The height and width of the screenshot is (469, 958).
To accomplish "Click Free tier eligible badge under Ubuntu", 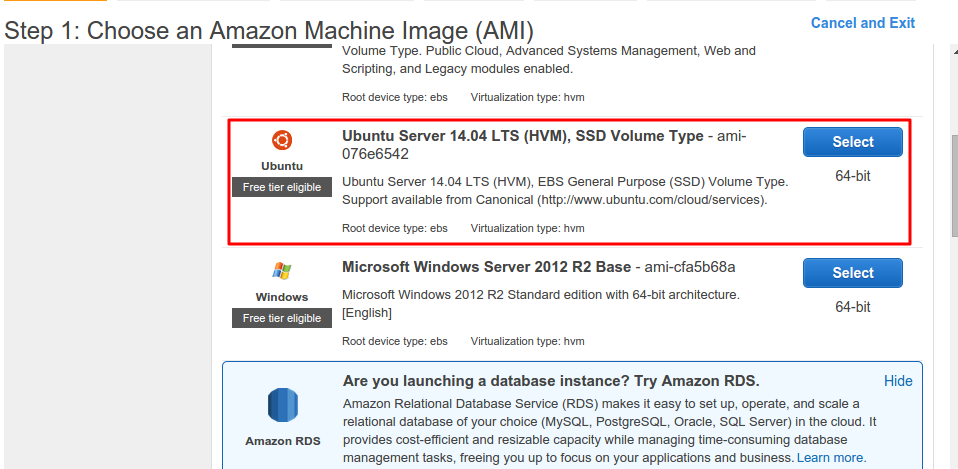I will point(282,187).
